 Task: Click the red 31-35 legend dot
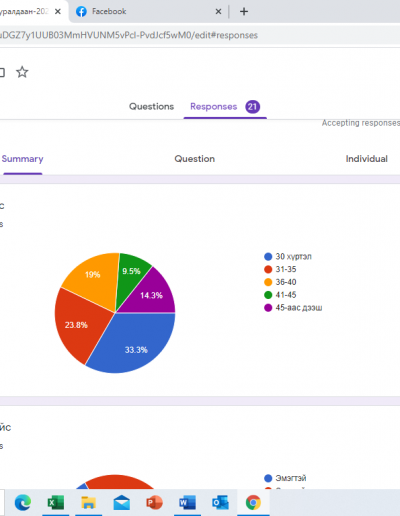[268, 269]
